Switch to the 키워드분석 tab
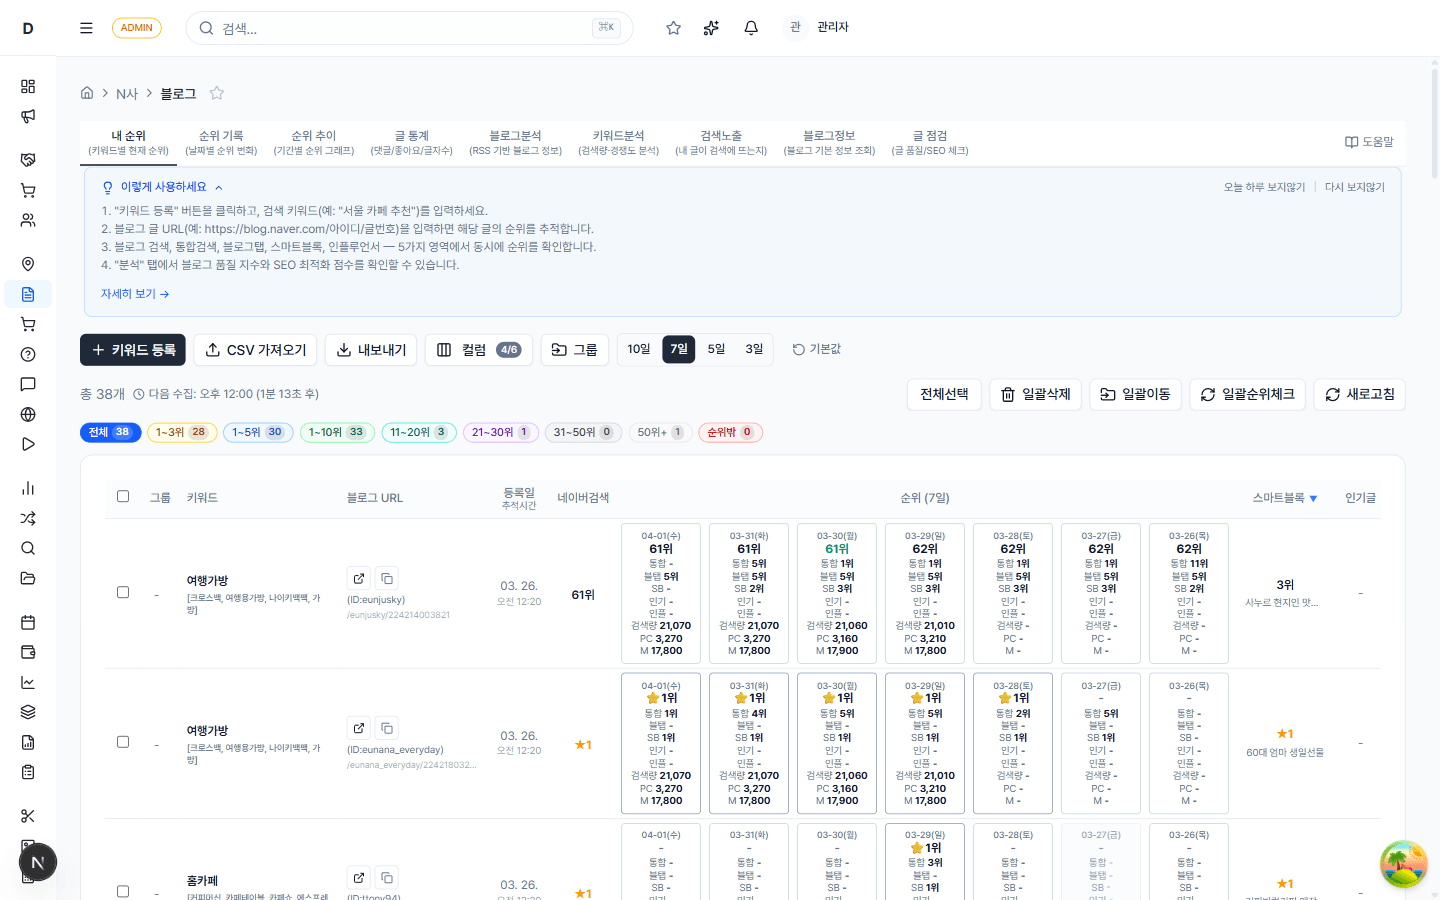 point(618,142)
